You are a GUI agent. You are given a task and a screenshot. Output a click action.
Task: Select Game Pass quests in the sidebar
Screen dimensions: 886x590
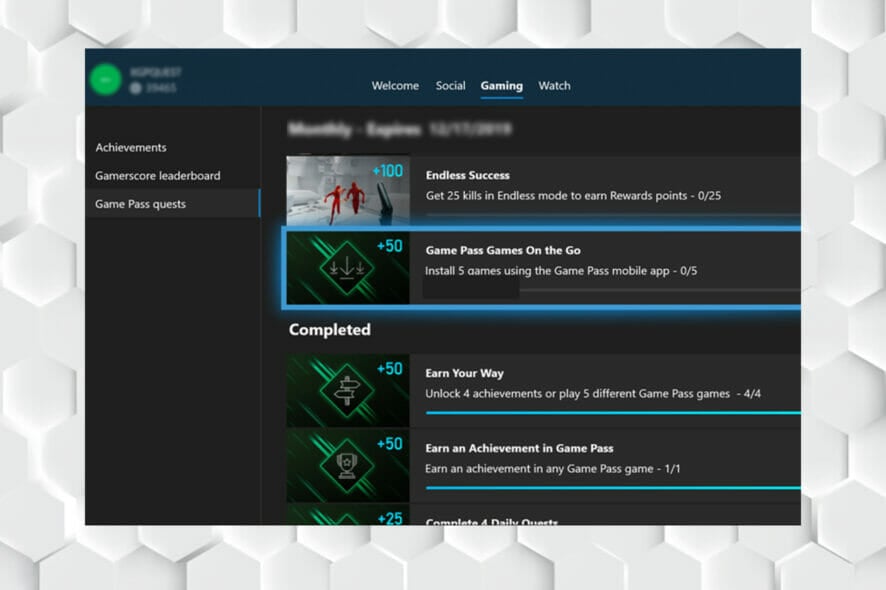(x=172, y=204)
